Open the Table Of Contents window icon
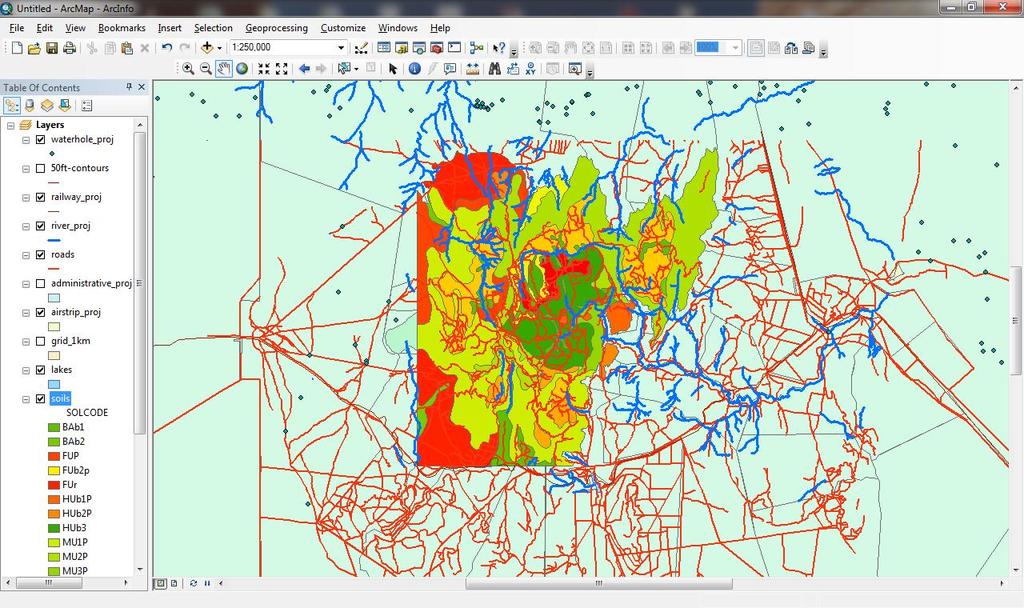This screenshot has height=608, width=1024. [384, 48]
